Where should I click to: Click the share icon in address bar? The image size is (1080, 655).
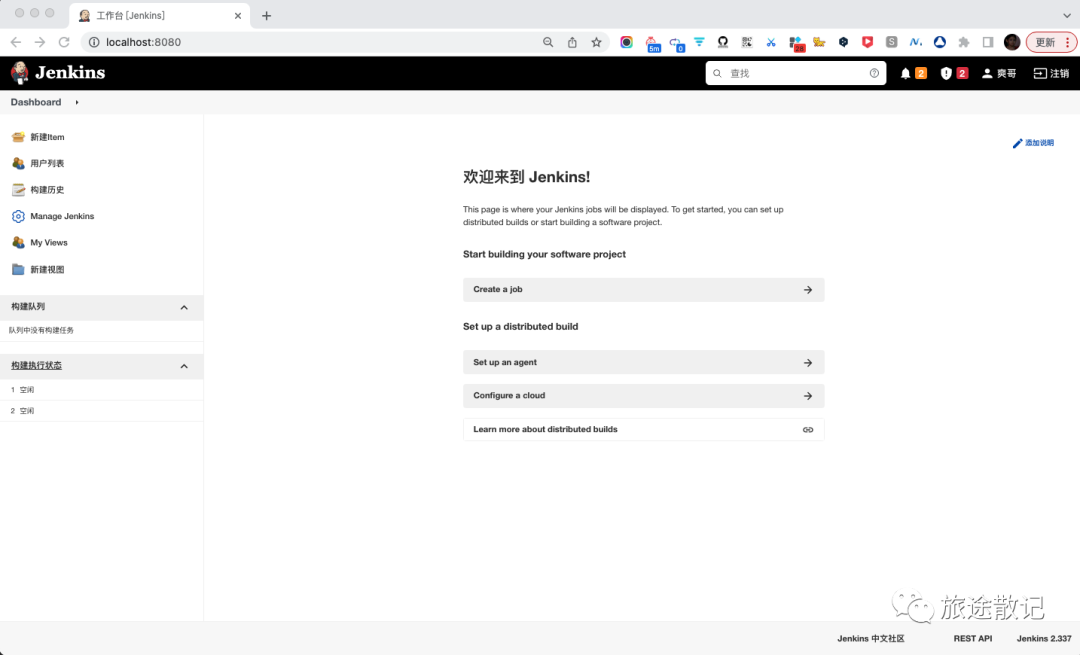572,42
